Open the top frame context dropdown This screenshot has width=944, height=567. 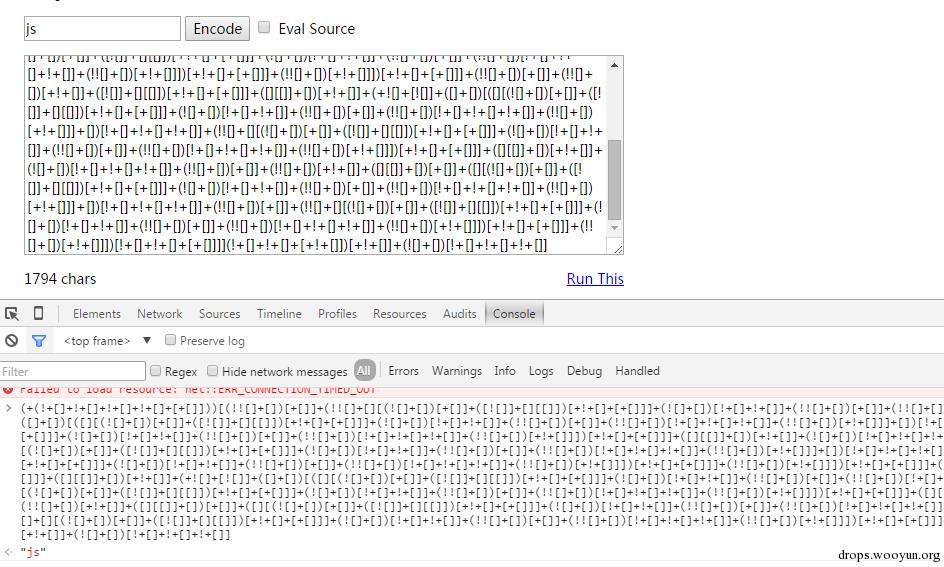(x=107, y=340)
